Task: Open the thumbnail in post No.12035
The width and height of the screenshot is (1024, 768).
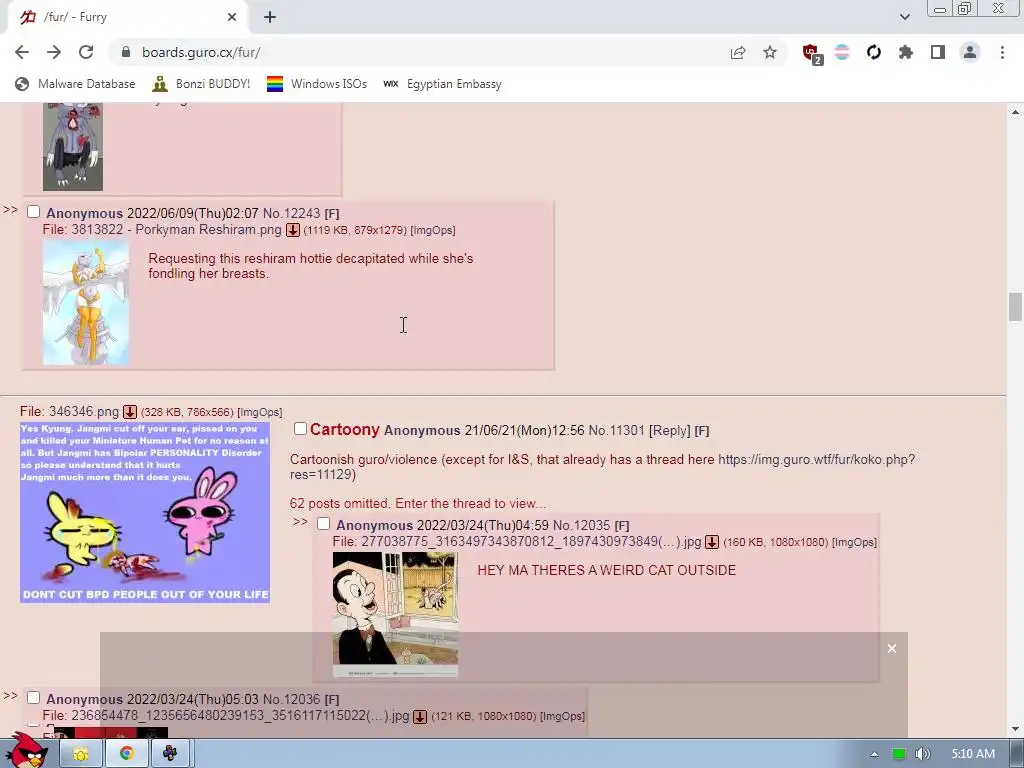Action: (x=395, y=615)
